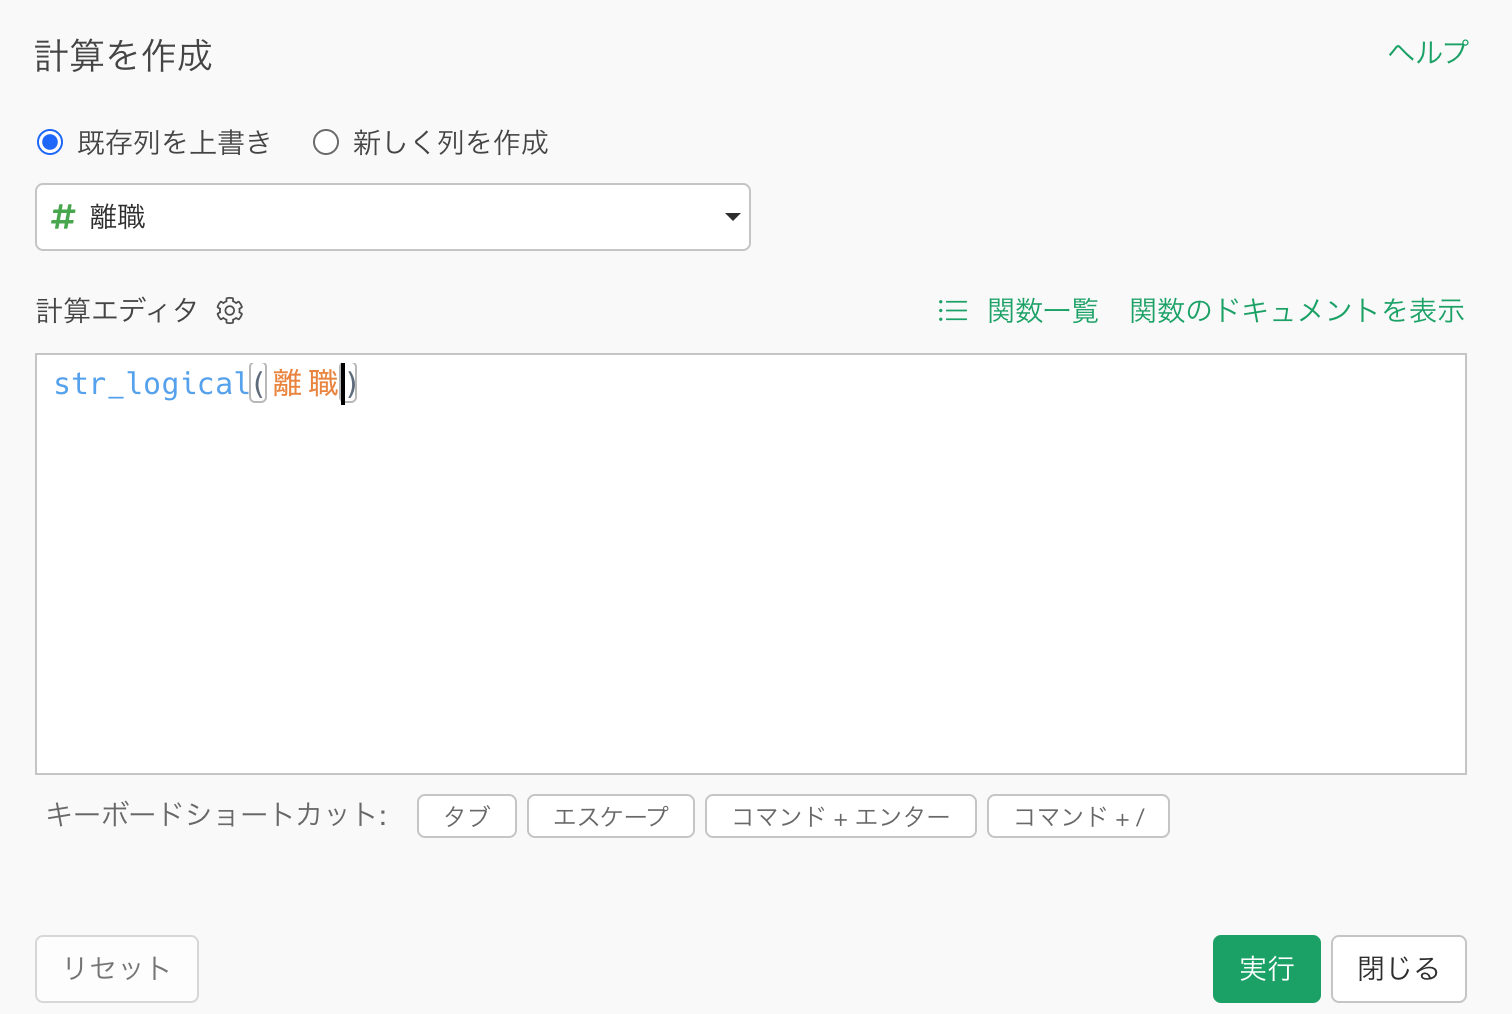Open the 離職 column combo box
Image resolution: width=1512 pixels, height=1014 pixels.
(392, 217)
